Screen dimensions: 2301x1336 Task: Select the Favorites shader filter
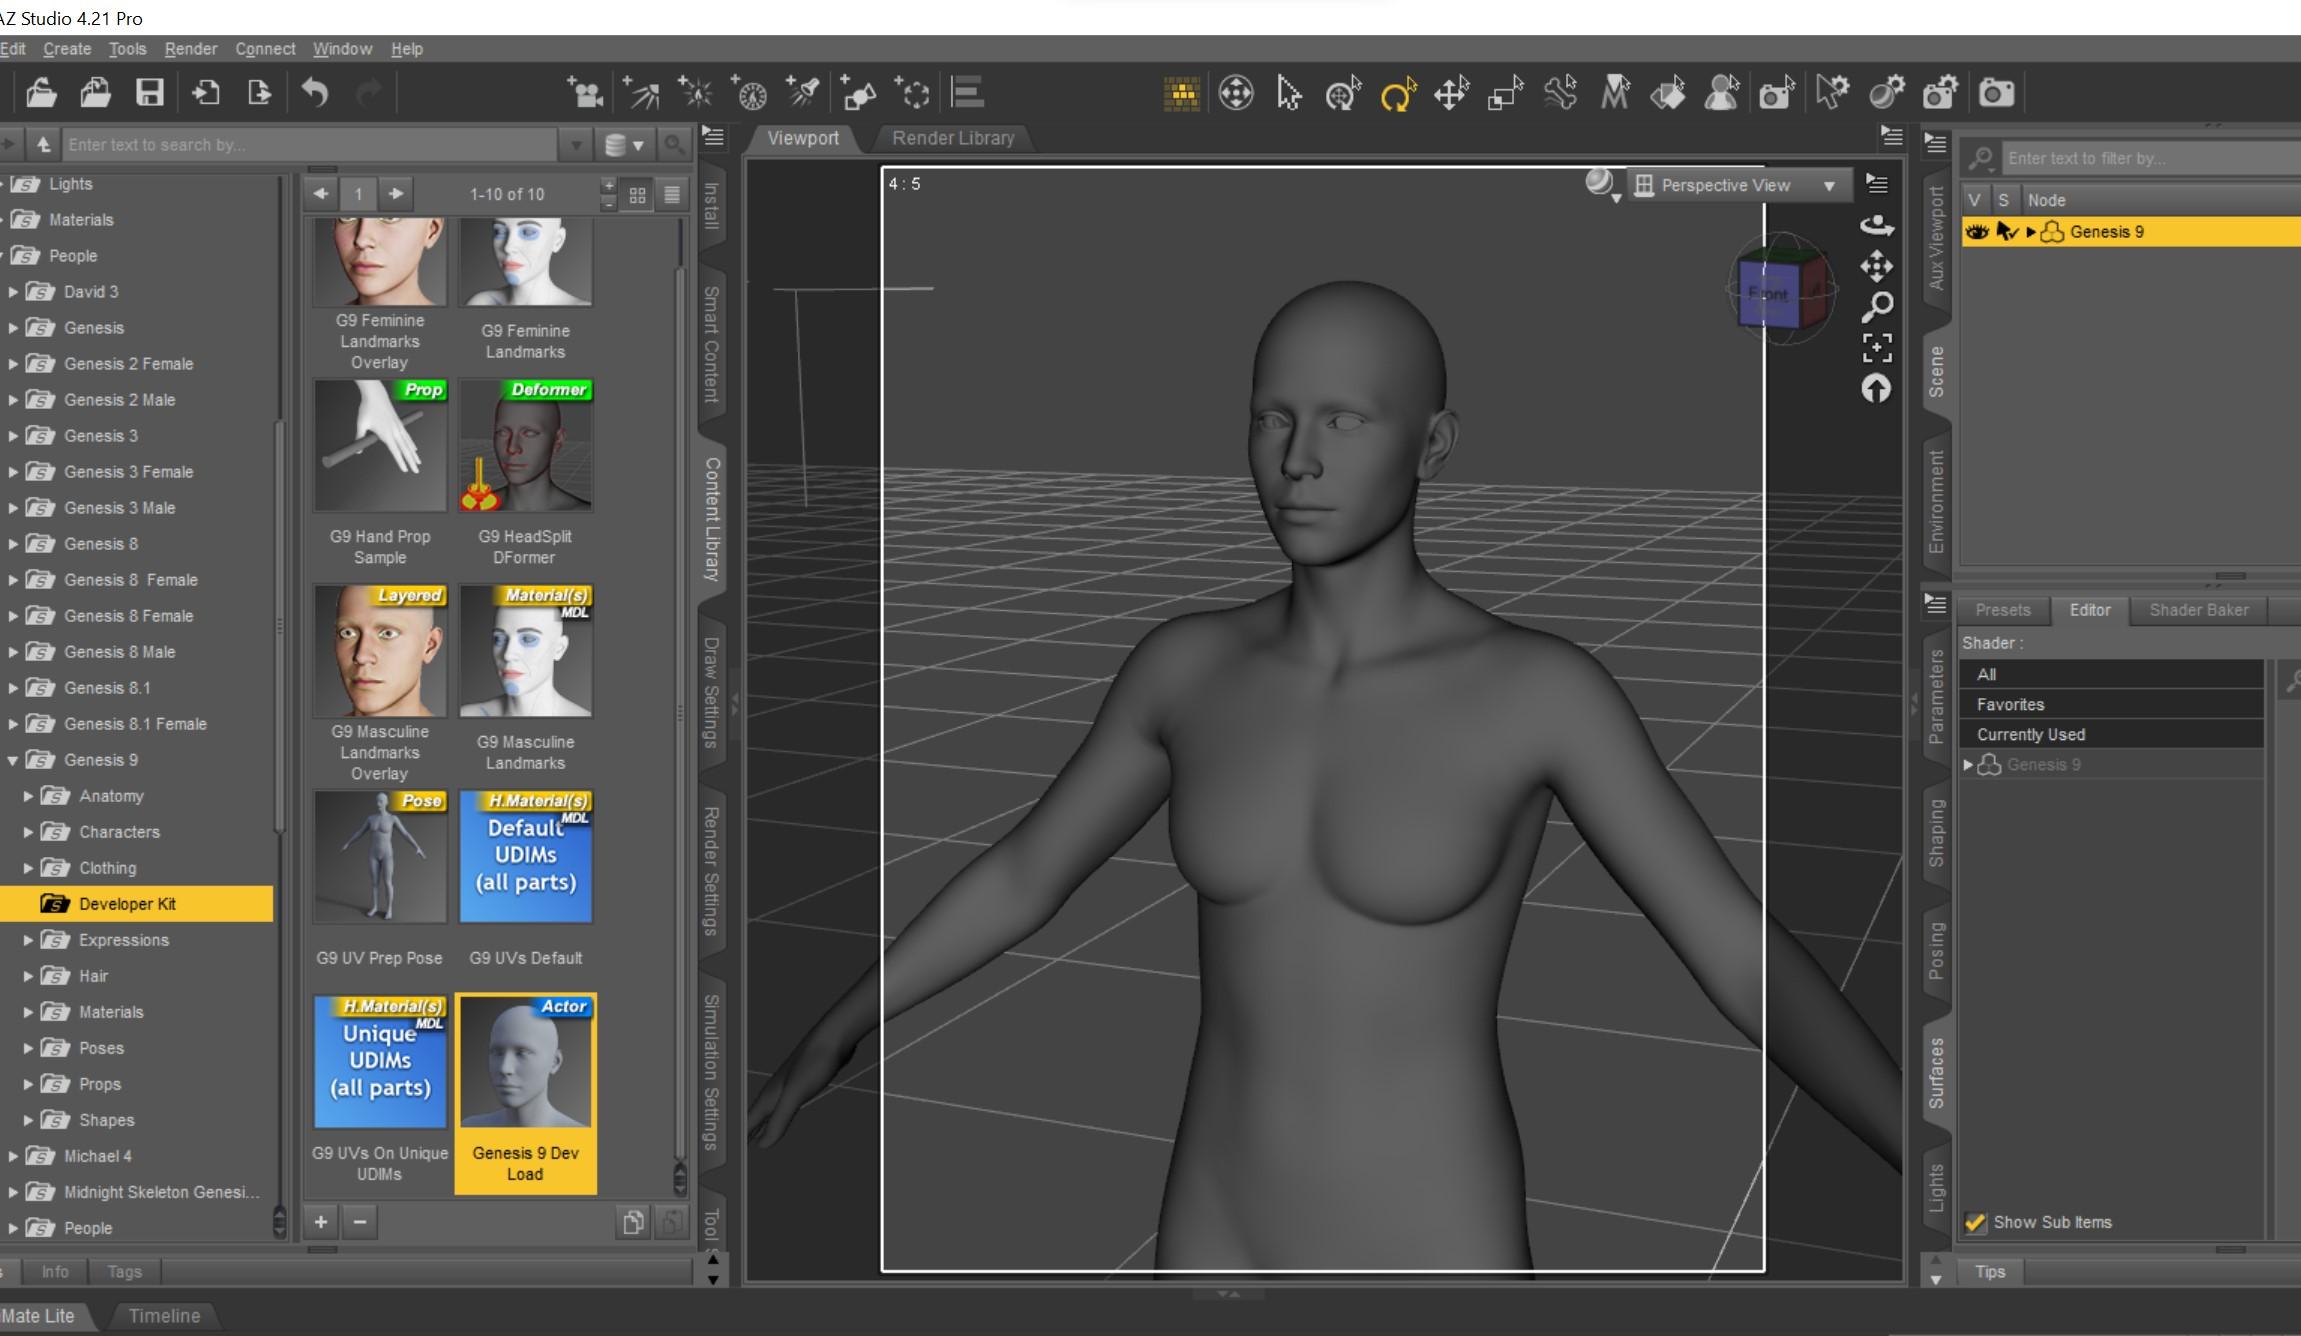pyautogui.click(x=2010, y=704)
